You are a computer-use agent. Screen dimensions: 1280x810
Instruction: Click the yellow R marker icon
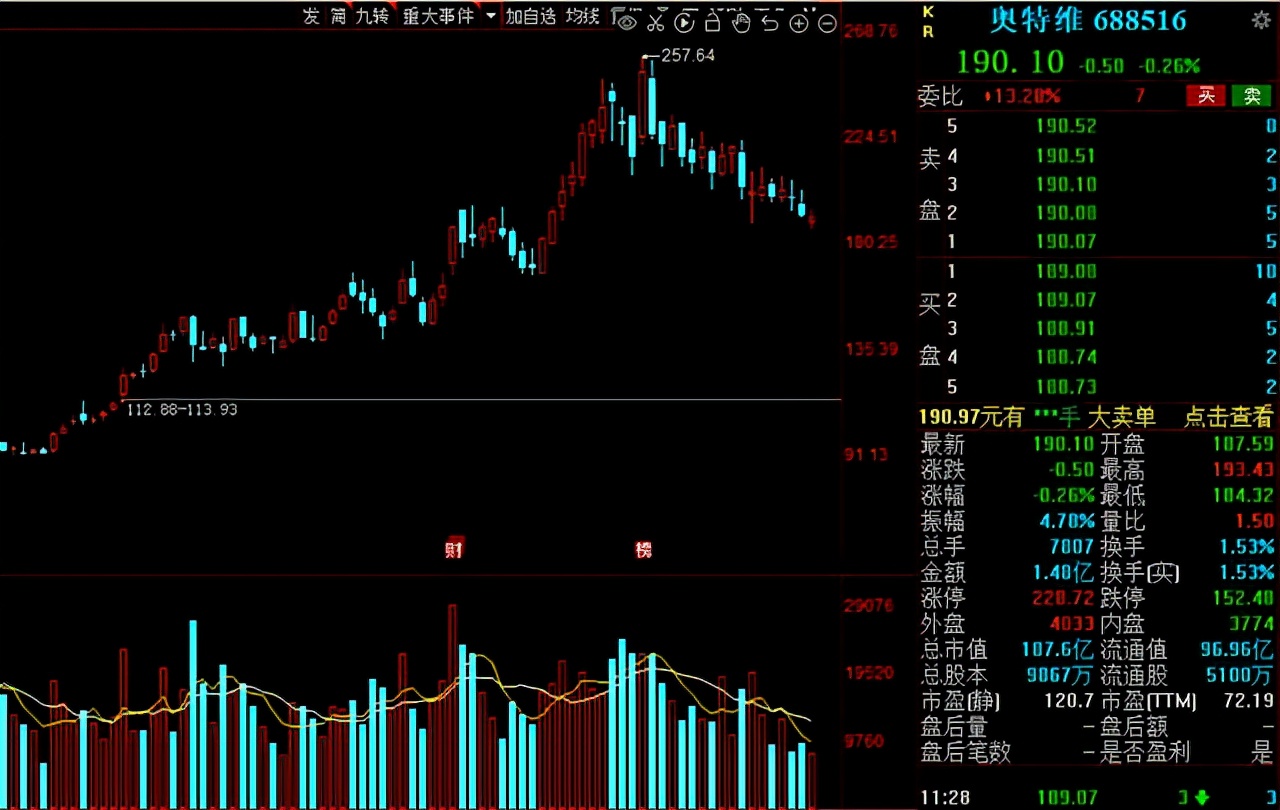pyautogui.click(x=927, y=31)
